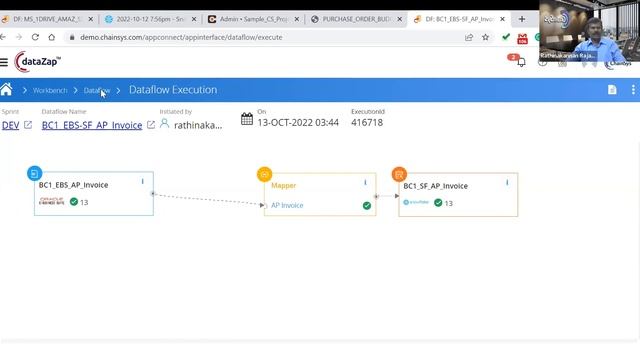Close the PURCHASE_ORDER_BUD browser tab
Image resolution: width=640 pixels, height=360 pixels.
pyautogui.click(x=400, y=19)
